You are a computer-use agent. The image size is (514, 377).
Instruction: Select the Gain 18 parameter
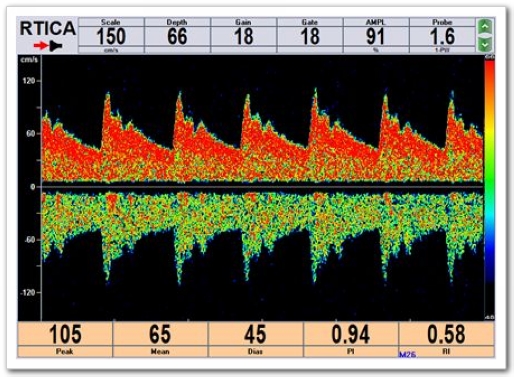point(243,36)
